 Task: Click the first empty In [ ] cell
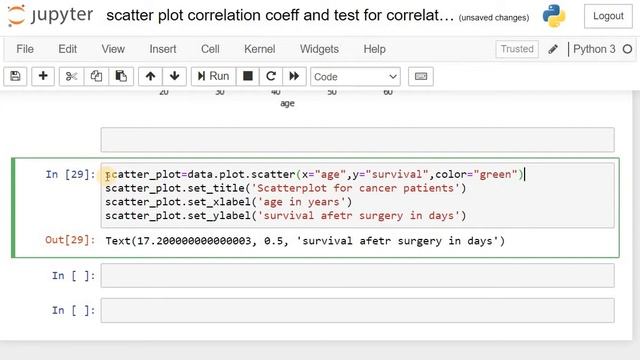pyautogui.click(x=358, y=276)
